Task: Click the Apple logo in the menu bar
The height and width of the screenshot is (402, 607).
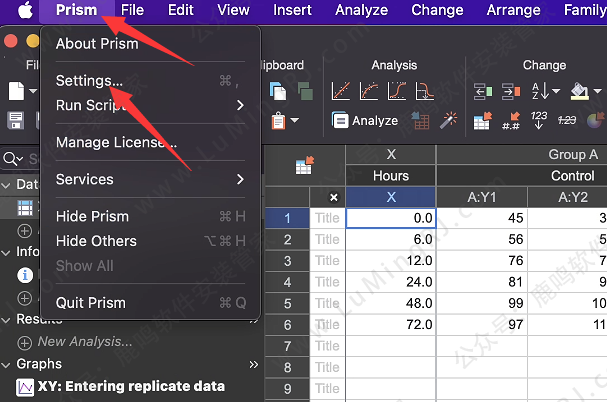Action: (x=22, y=11)
